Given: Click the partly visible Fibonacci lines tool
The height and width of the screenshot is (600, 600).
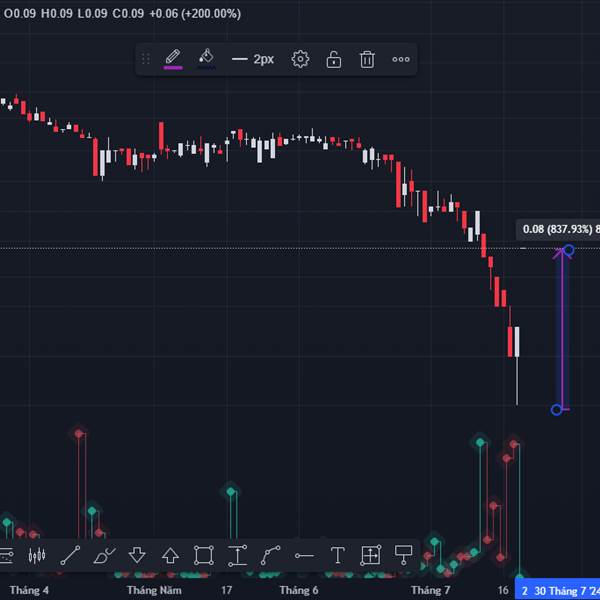Looking at the screenshot, I should (x=6, y=556).
